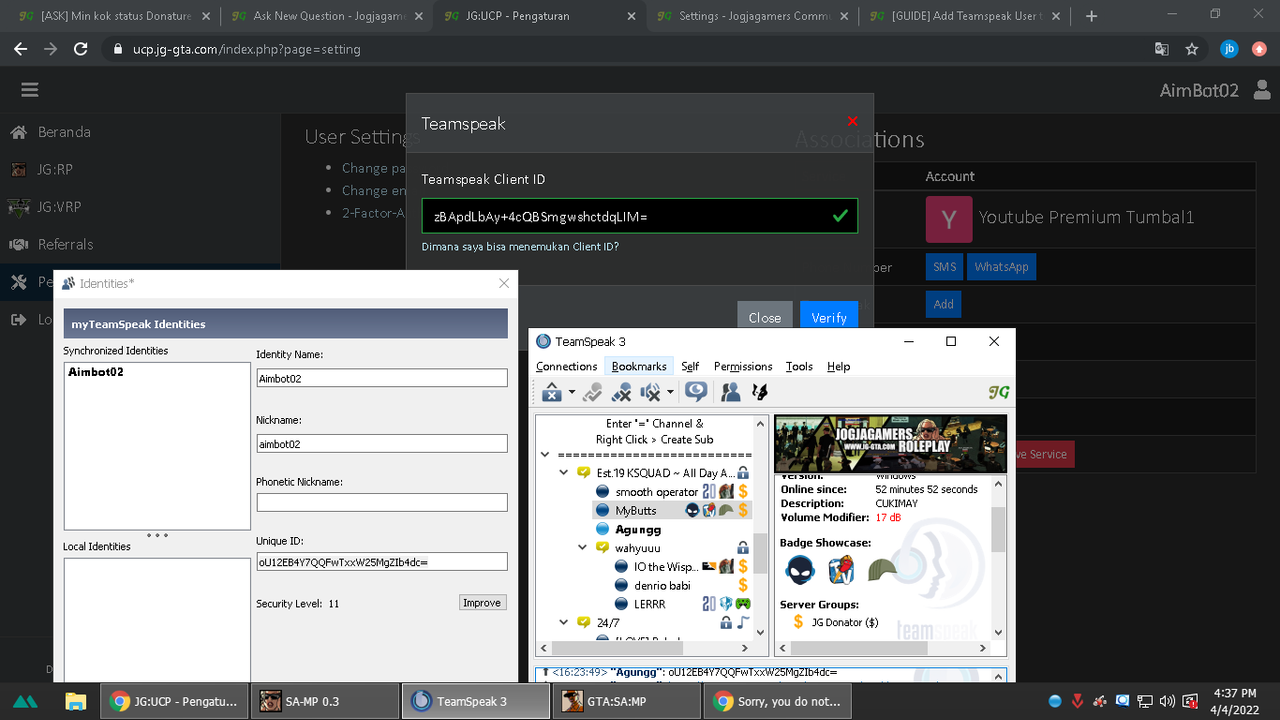Click 'Dimana saya bisa menemukan Client ID?' link
The image size is (1280, 720).
(x=520, y=246)
